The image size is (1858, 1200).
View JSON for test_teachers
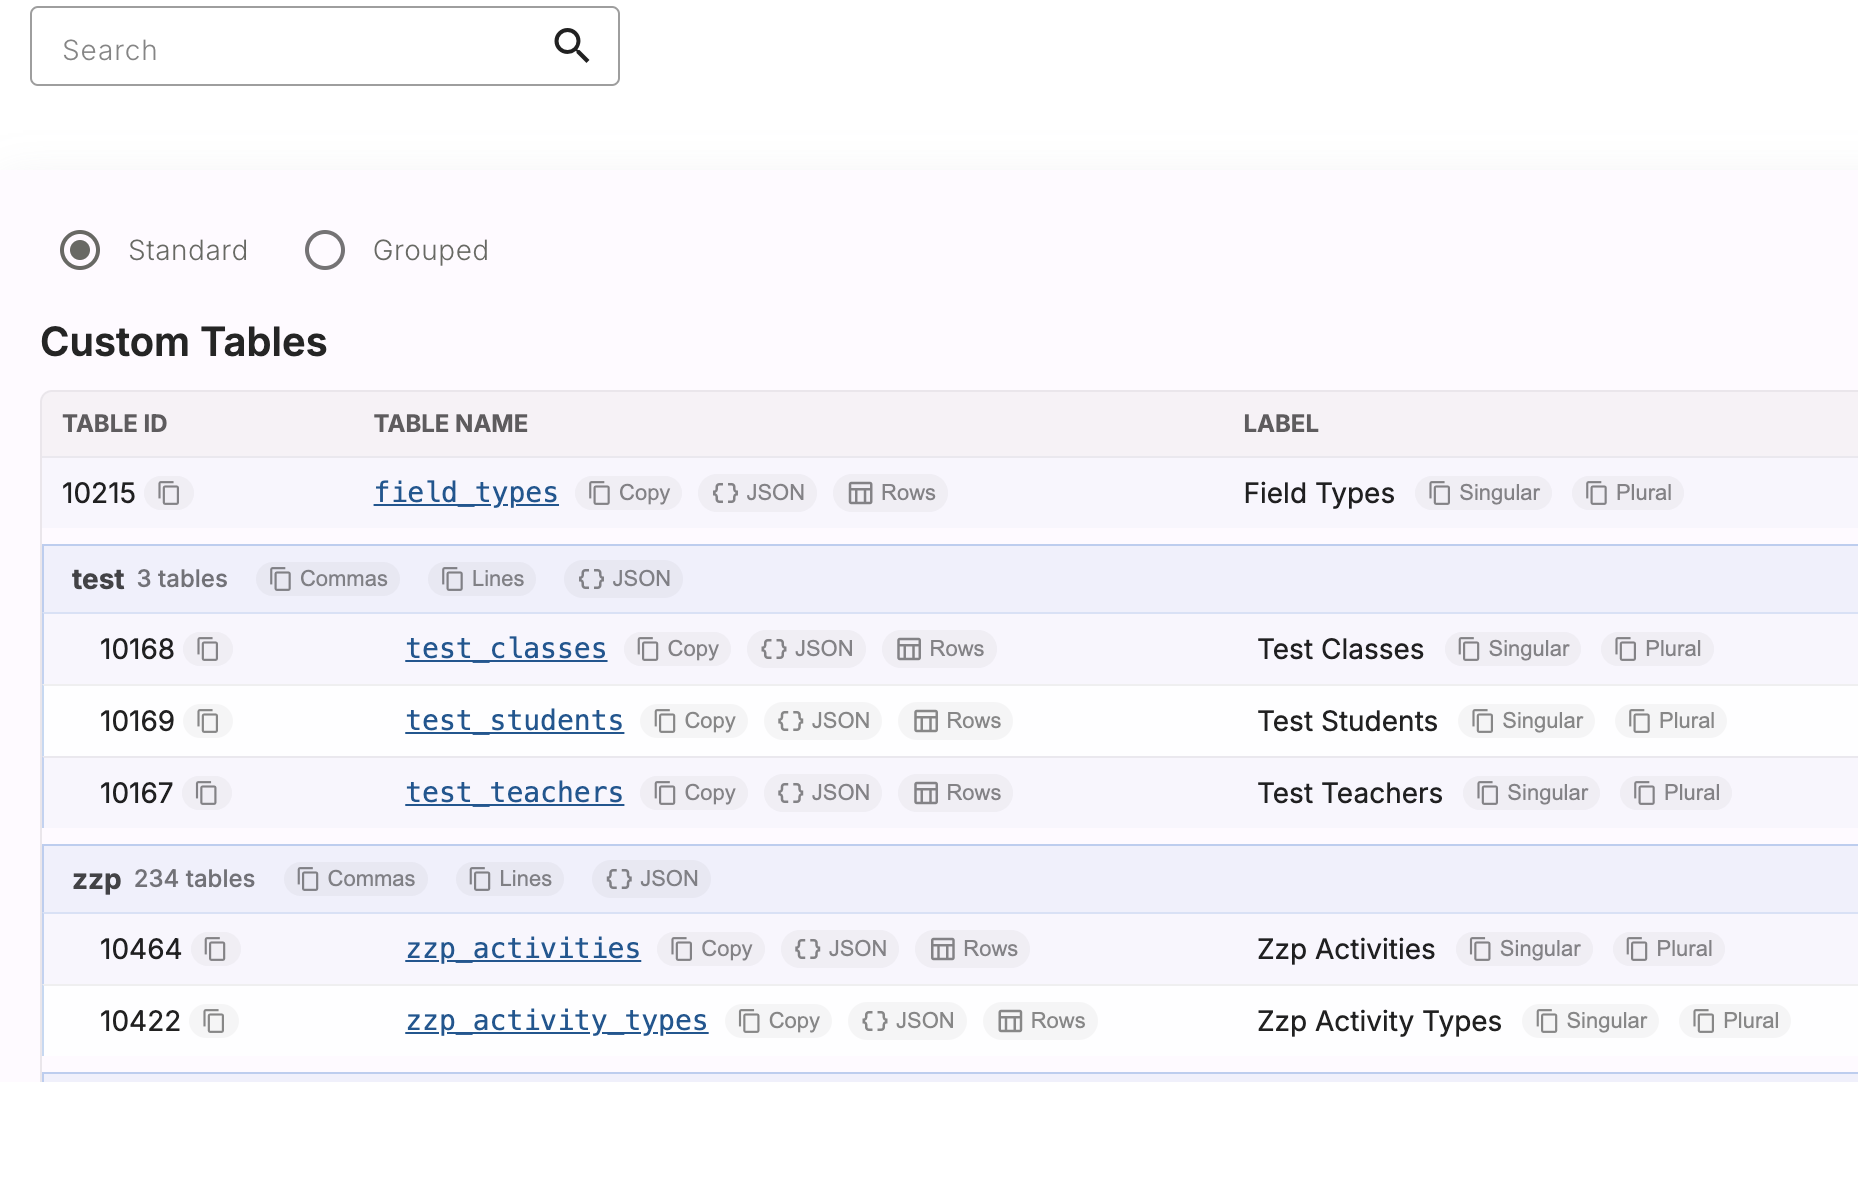[823, 793]
